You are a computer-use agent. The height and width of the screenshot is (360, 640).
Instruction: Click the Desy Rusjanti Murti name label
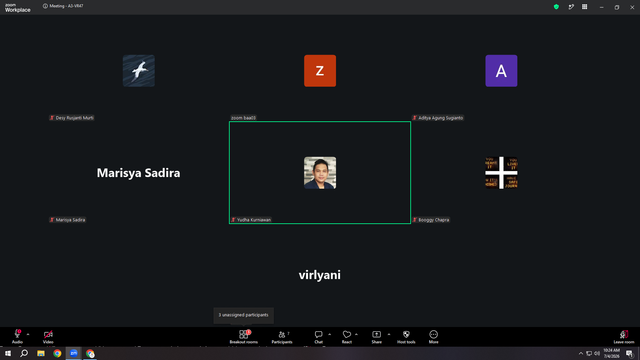pos(71,118)
